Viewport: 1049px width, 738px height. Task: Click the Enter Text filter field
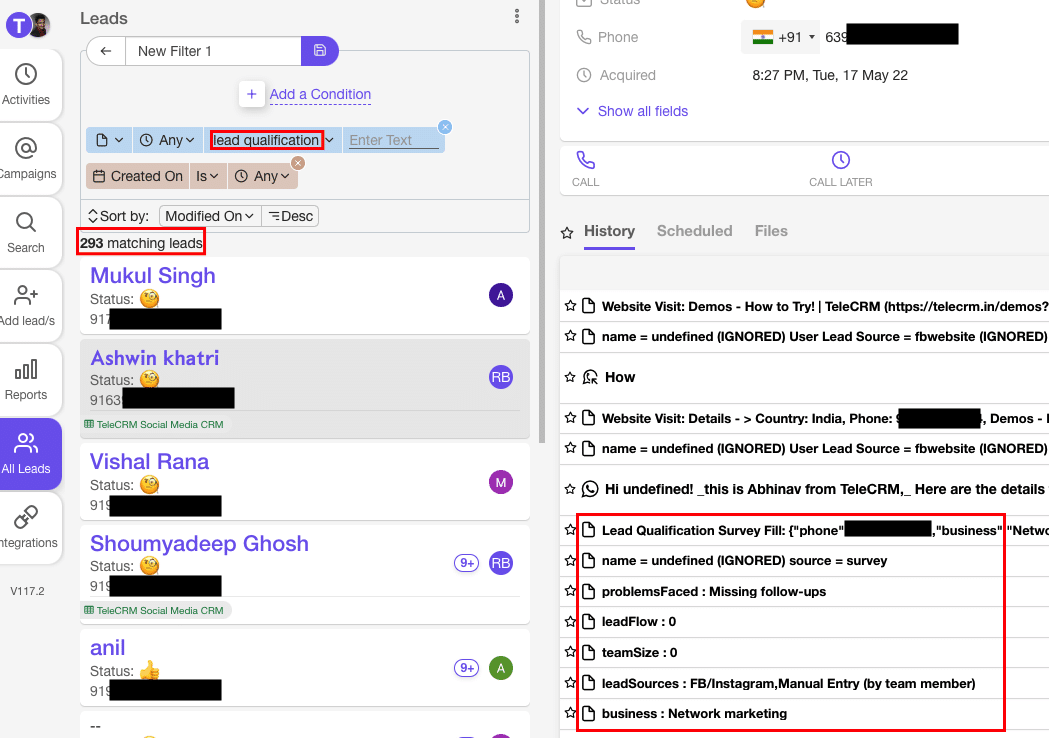pos(393,140)
